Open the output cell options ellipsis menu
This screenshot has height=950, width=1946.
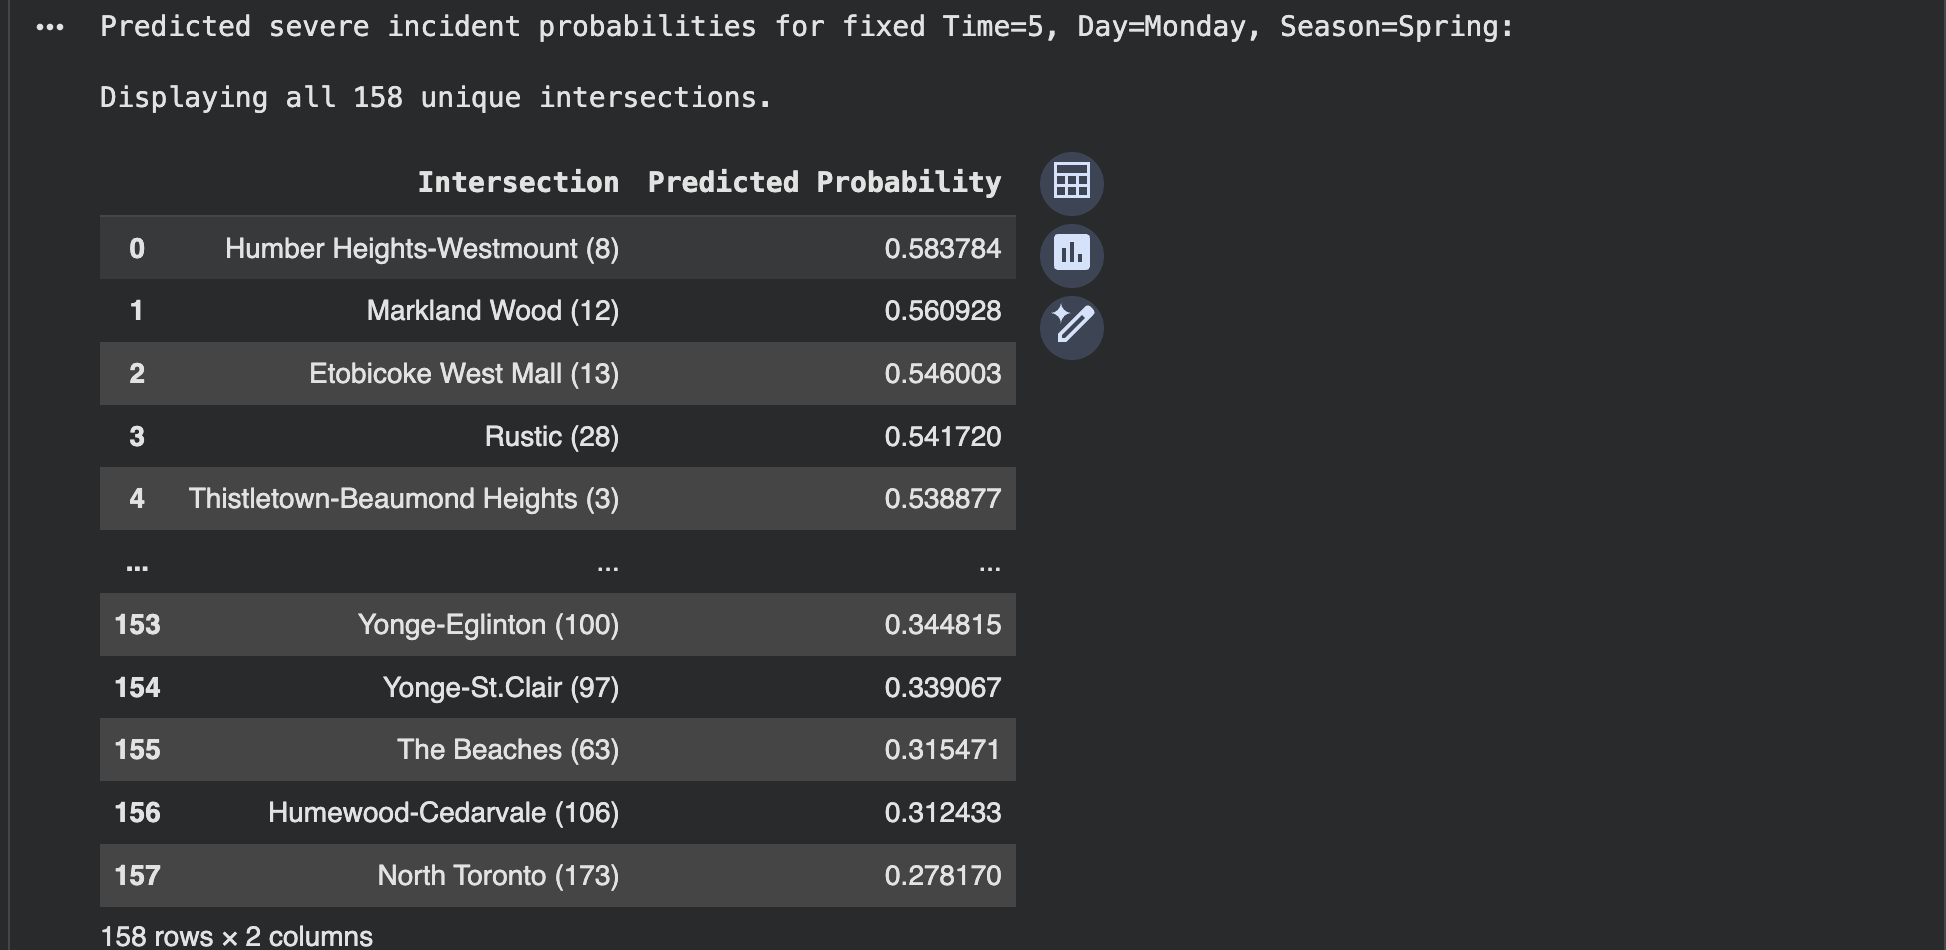(x=49, y=28)
